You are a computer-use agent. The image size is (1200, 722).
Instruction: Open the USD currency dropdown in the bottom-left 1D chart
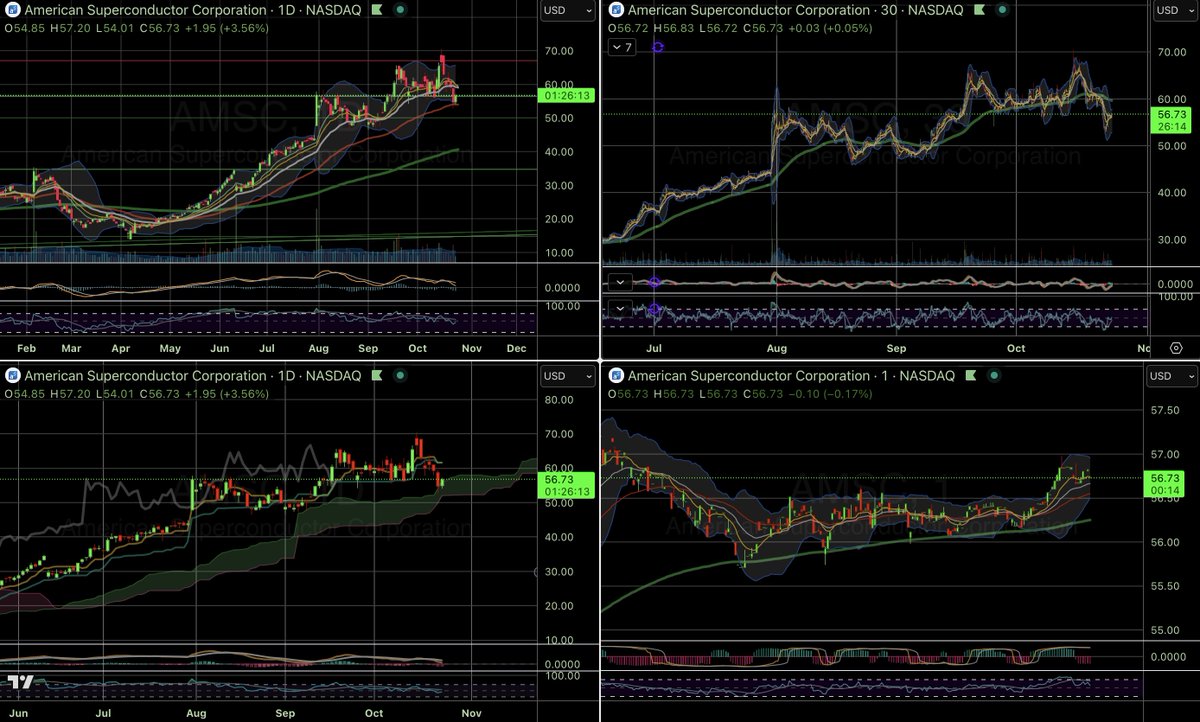pos(567,376)
